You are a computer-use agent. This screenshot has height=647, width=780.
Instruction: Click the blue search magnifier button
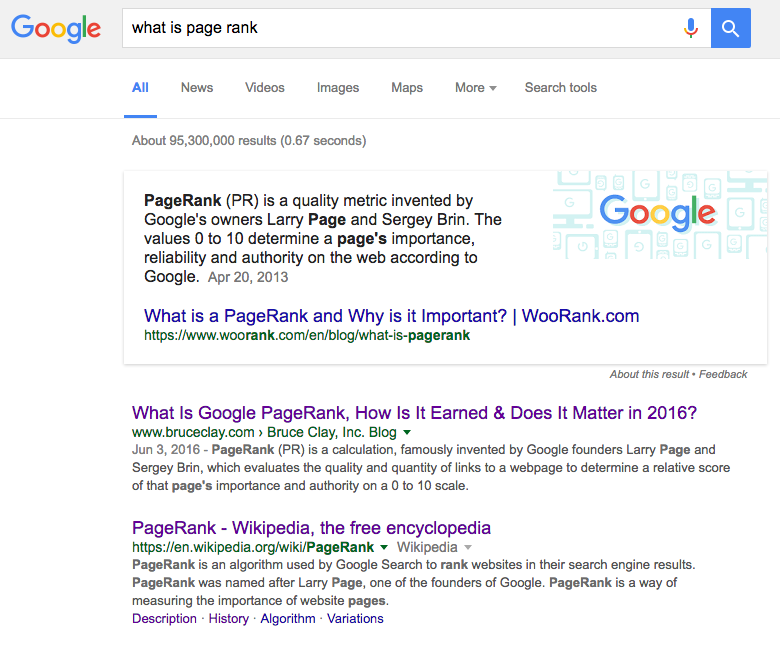point(730,28)
